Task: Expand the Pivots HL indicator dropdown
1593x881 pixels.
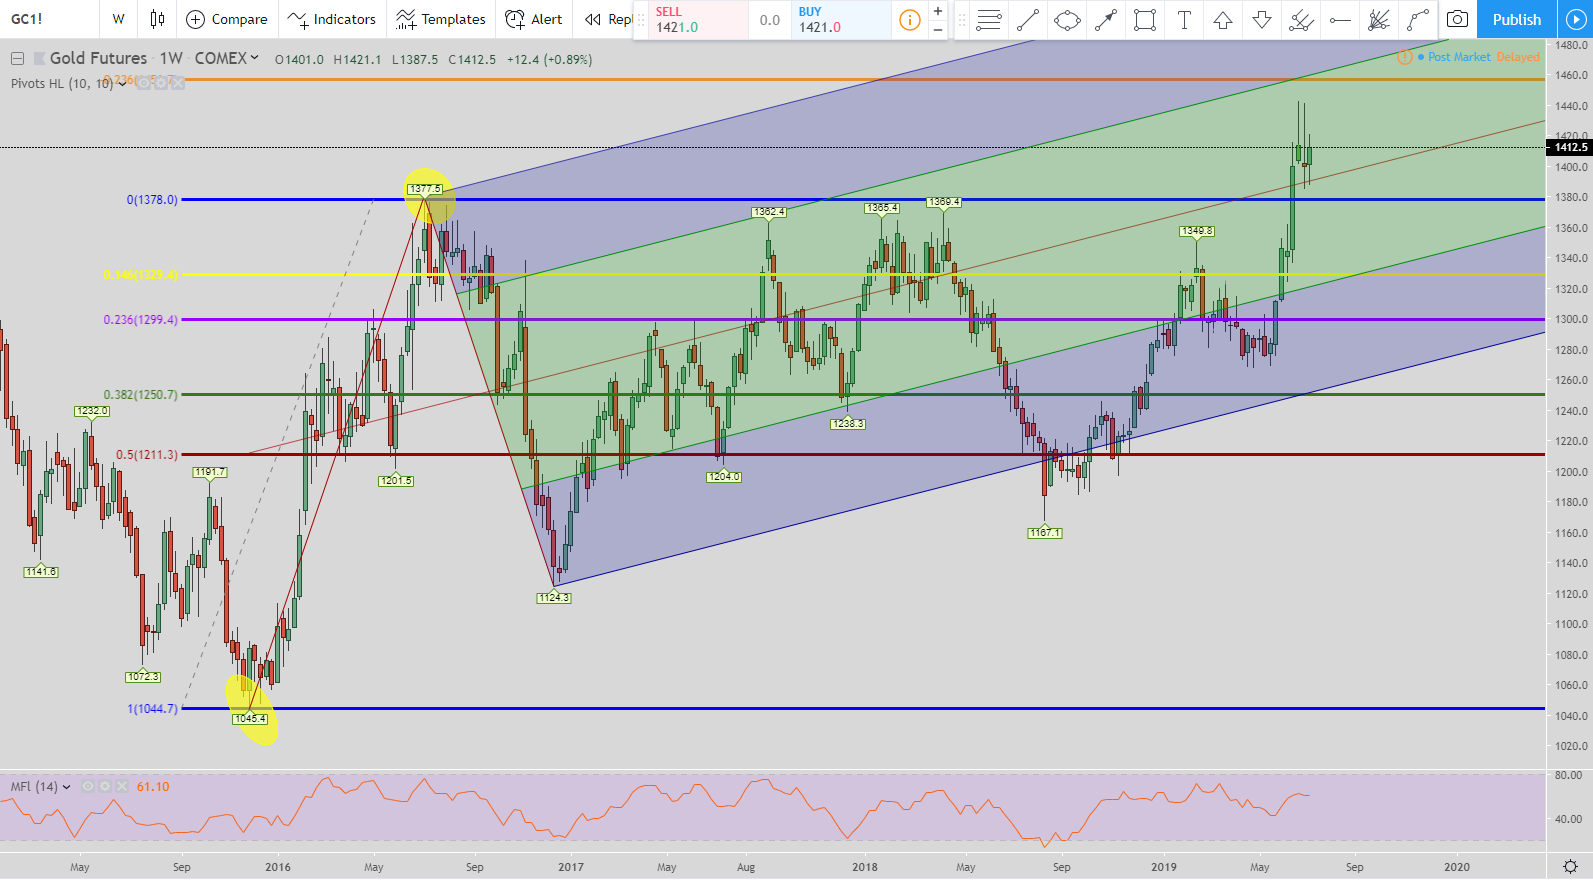Action: [122, 84]
